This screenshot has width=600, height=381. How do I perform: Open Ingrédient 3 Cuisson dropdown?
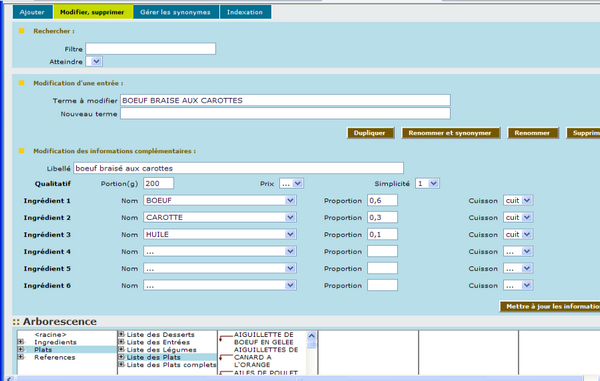click(518, 234)
